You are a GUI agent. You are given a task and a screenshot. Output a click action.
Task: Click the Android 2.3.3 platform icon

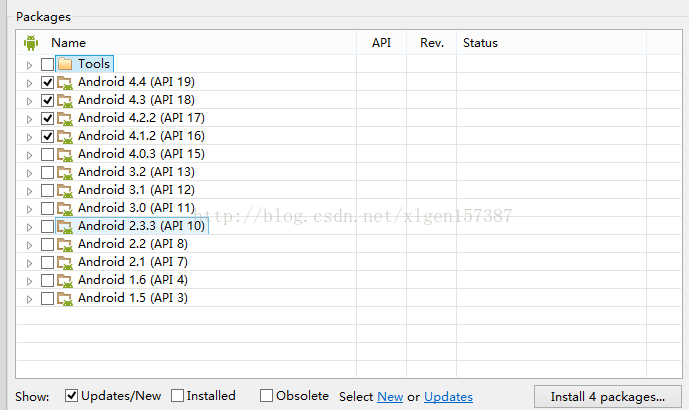click(65, 227)
